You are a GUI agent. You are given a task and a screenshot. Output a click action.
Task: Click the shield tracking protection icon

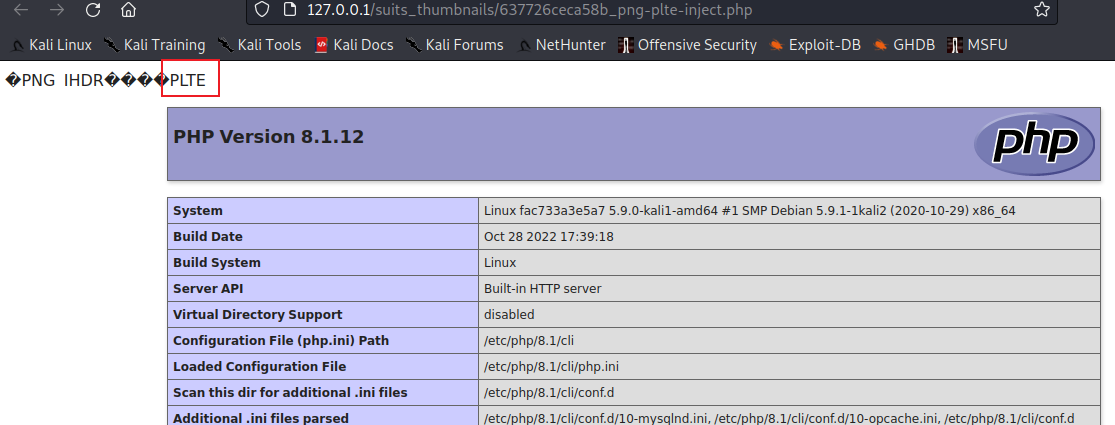tap(262, 9)
